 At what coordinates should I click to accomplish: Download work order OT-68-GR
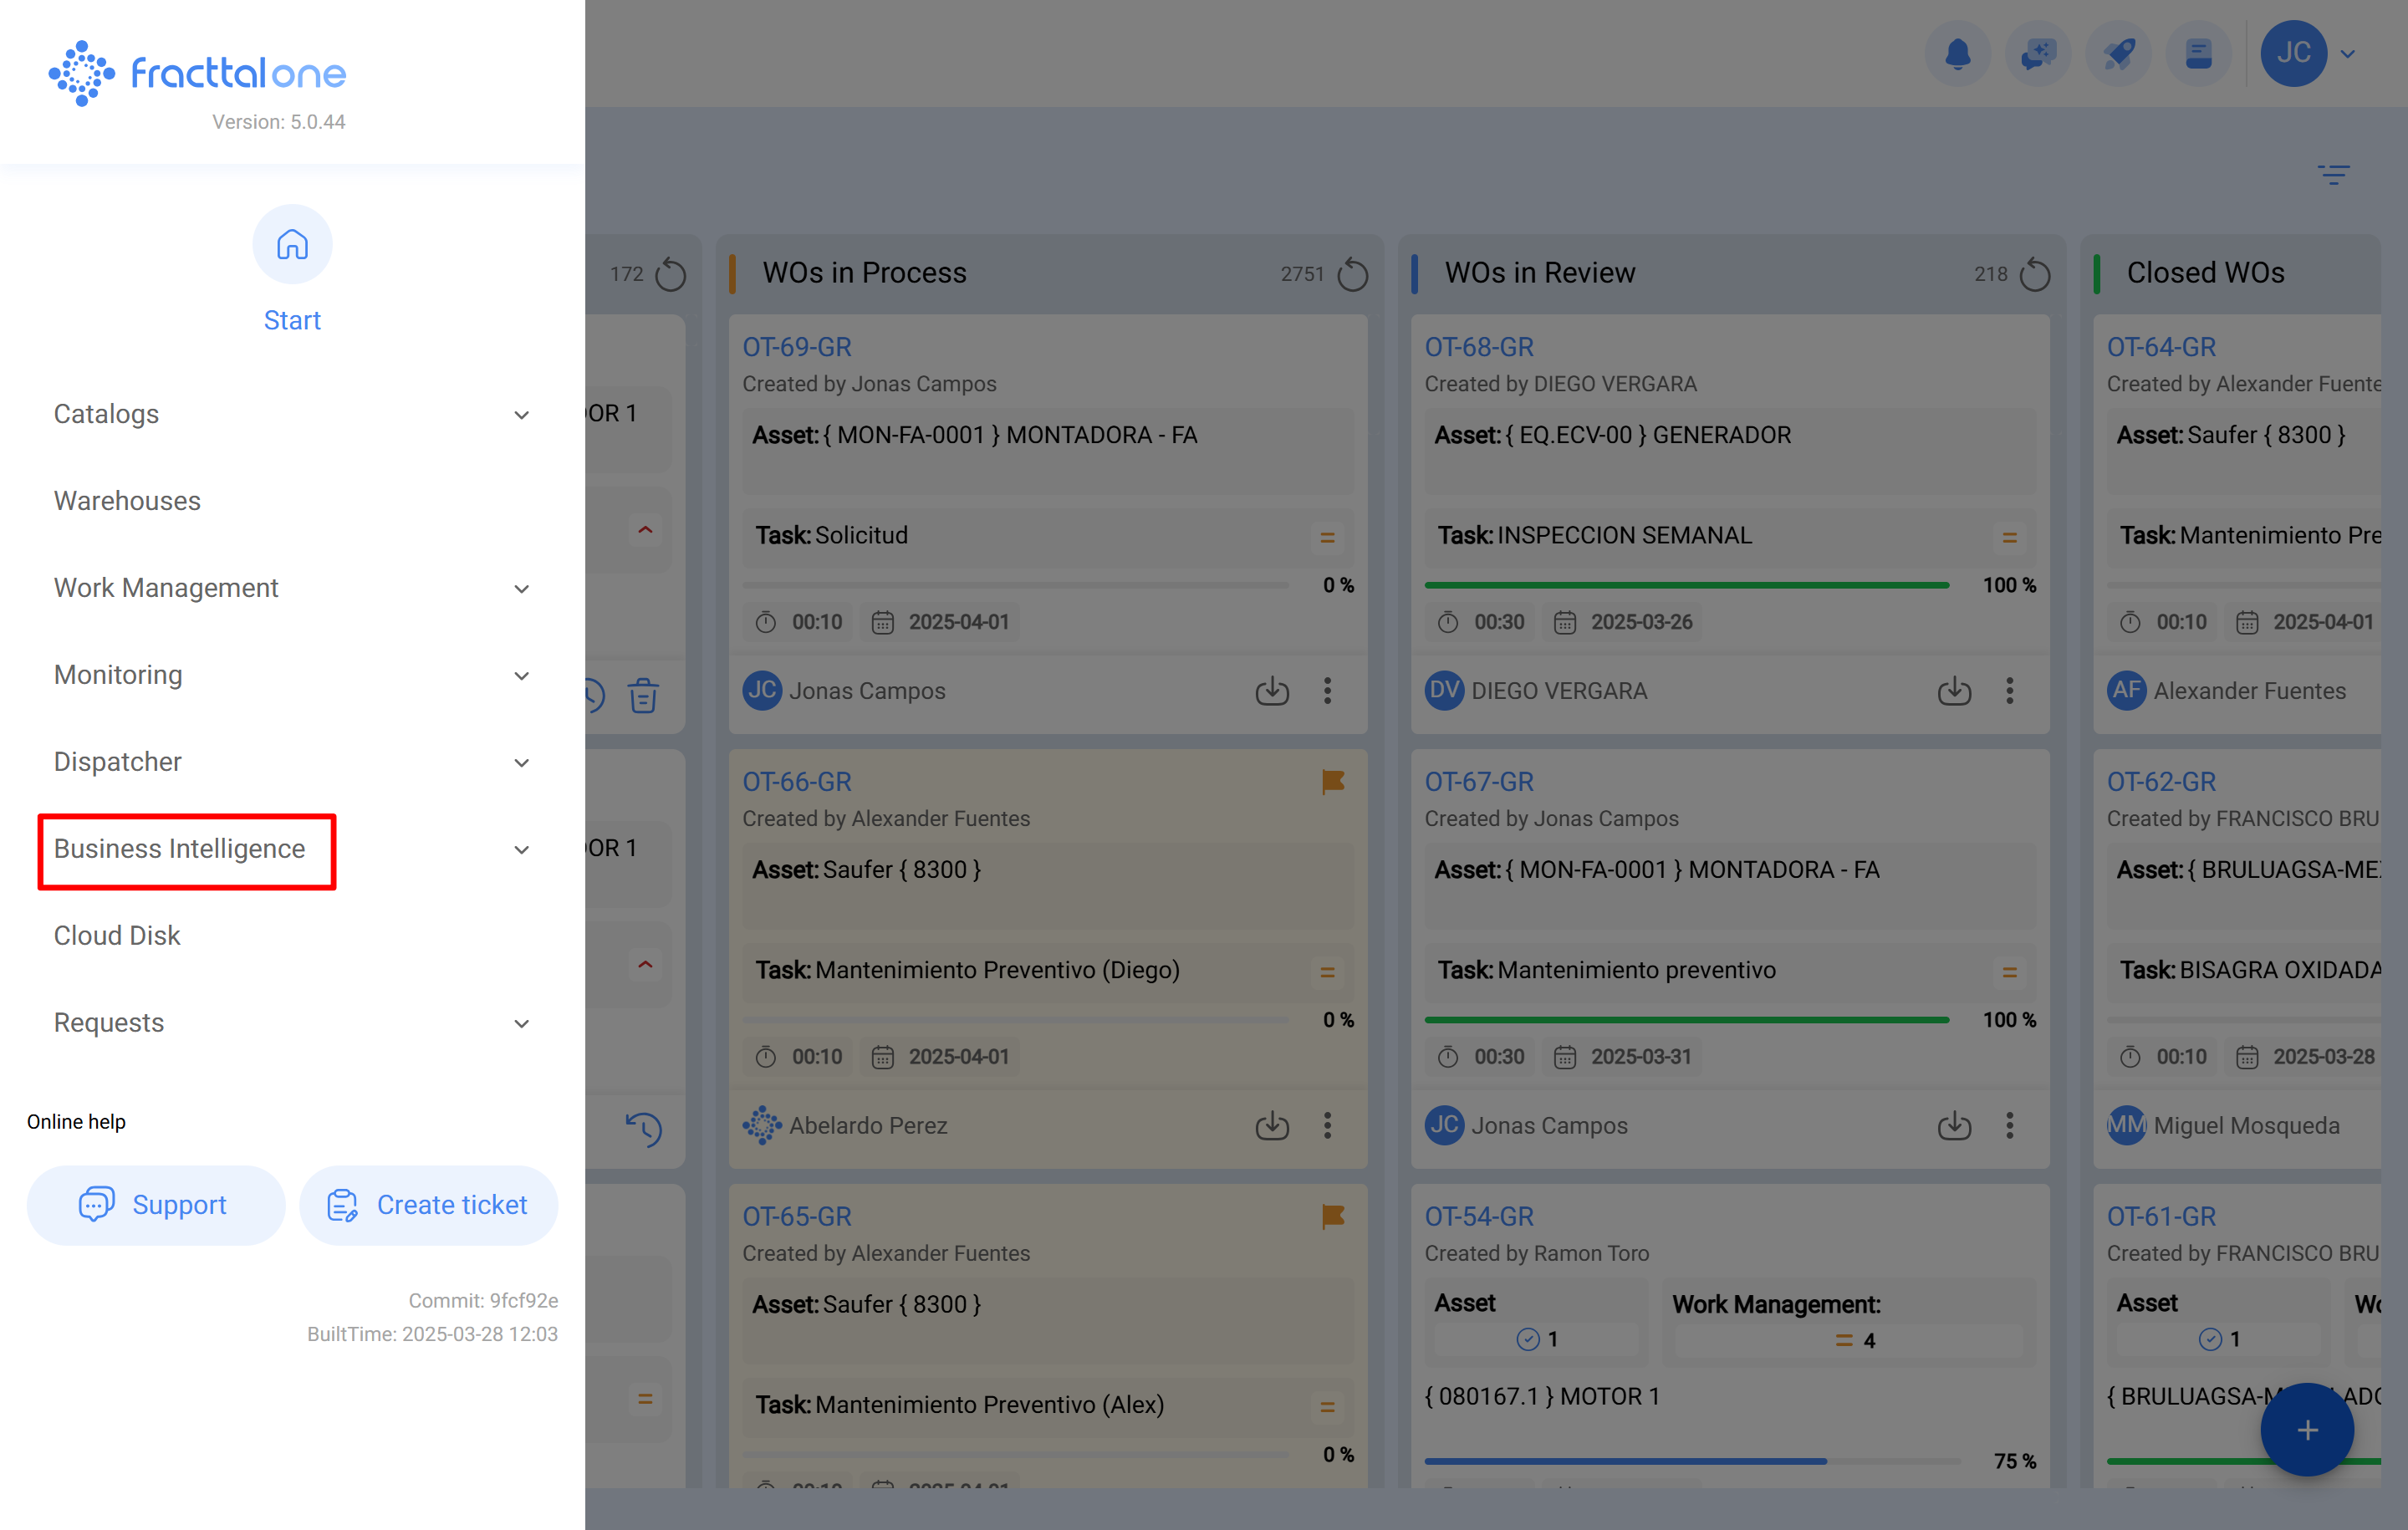click(x=1954, y=690)
